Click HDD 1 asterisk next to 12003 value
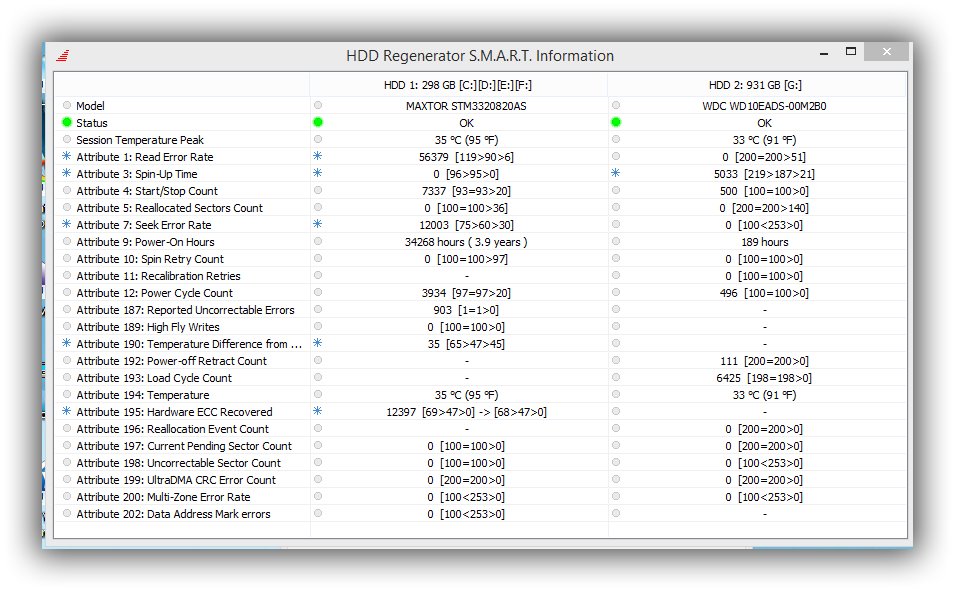 point(318,225)
